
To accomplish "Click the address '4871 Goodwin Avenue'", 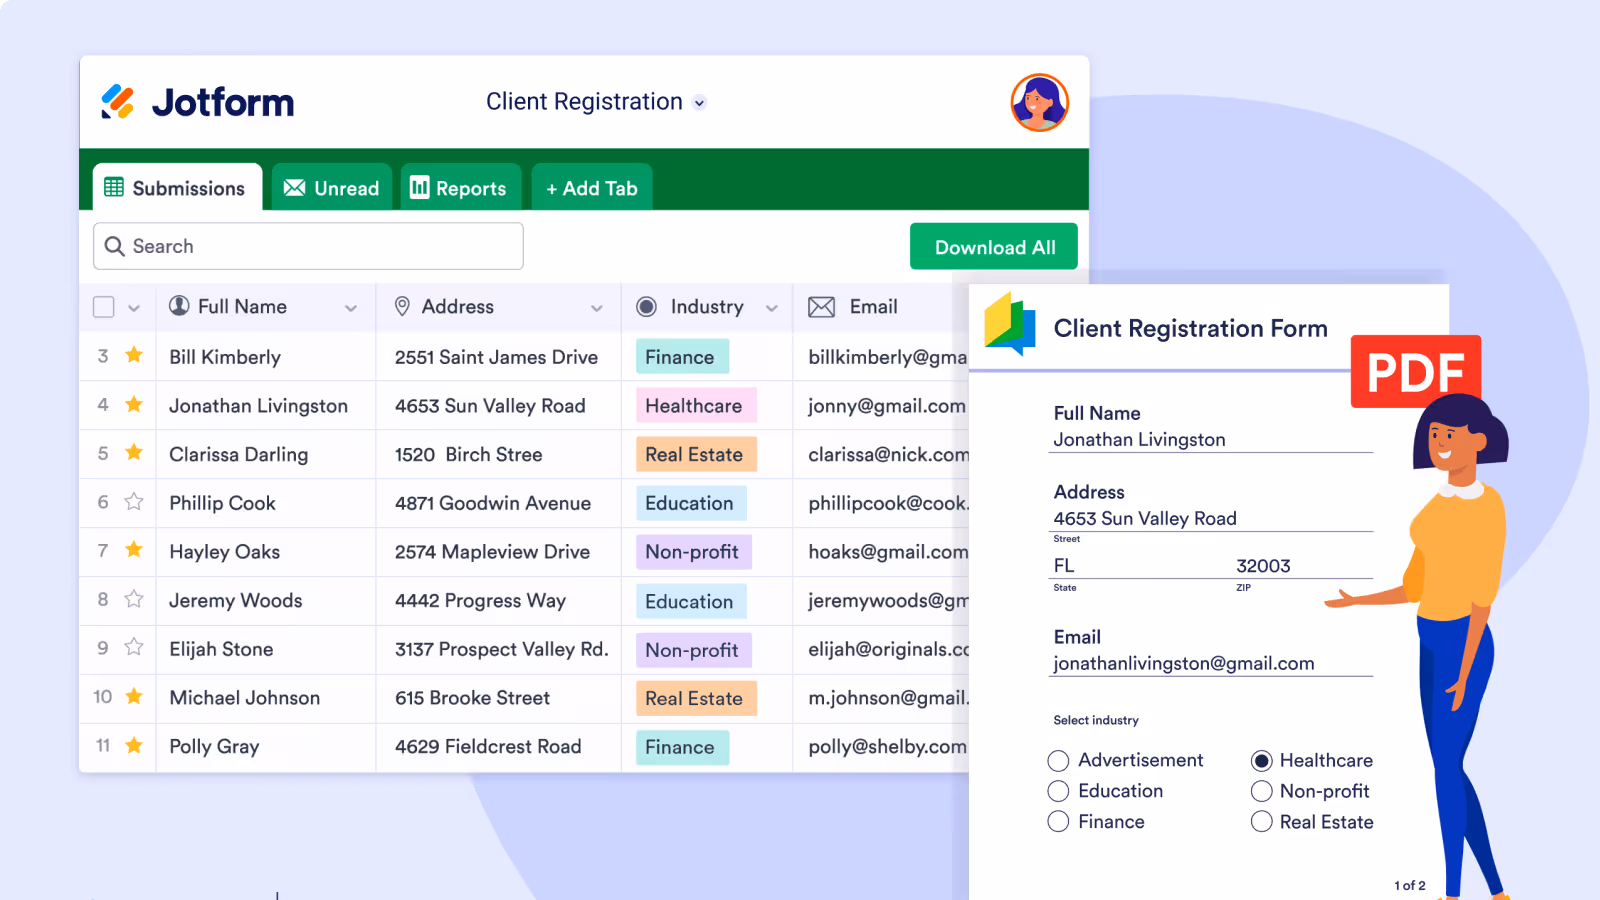I will click(x=493, y=503).
